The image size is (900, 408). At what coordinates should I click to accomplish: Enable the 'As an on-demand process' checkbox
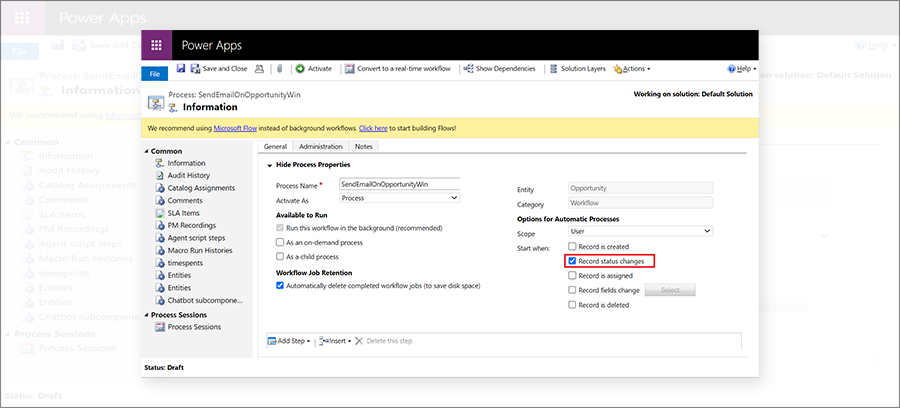coord(279,242)
